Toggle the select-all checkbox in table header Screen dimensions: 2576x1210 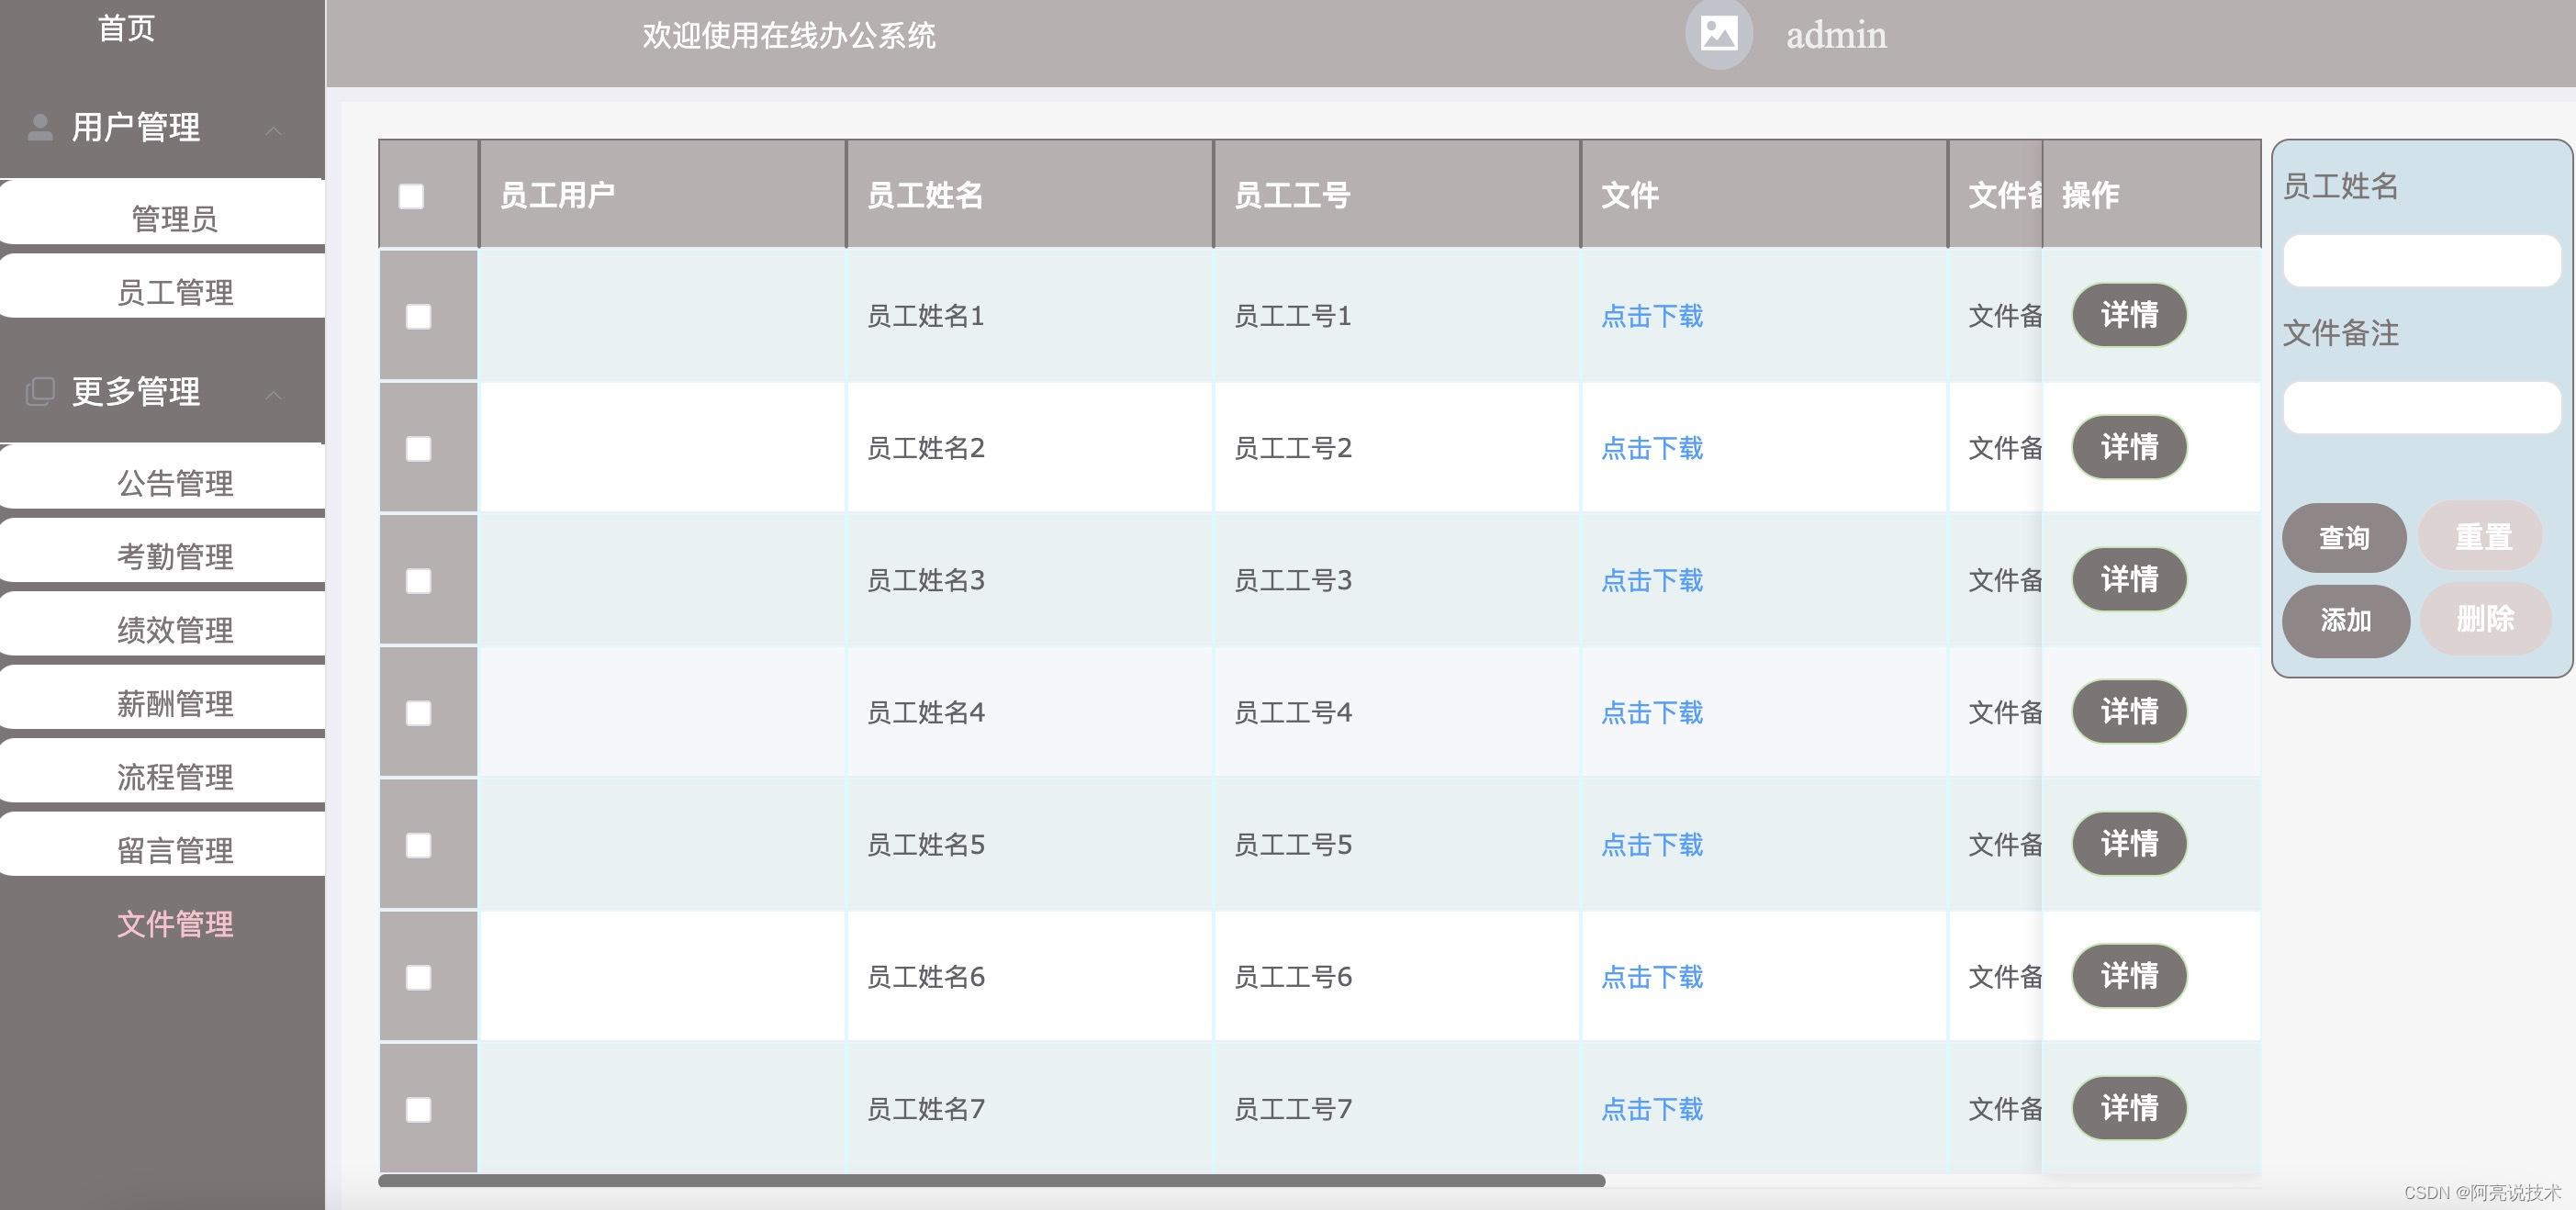(411, 196)
